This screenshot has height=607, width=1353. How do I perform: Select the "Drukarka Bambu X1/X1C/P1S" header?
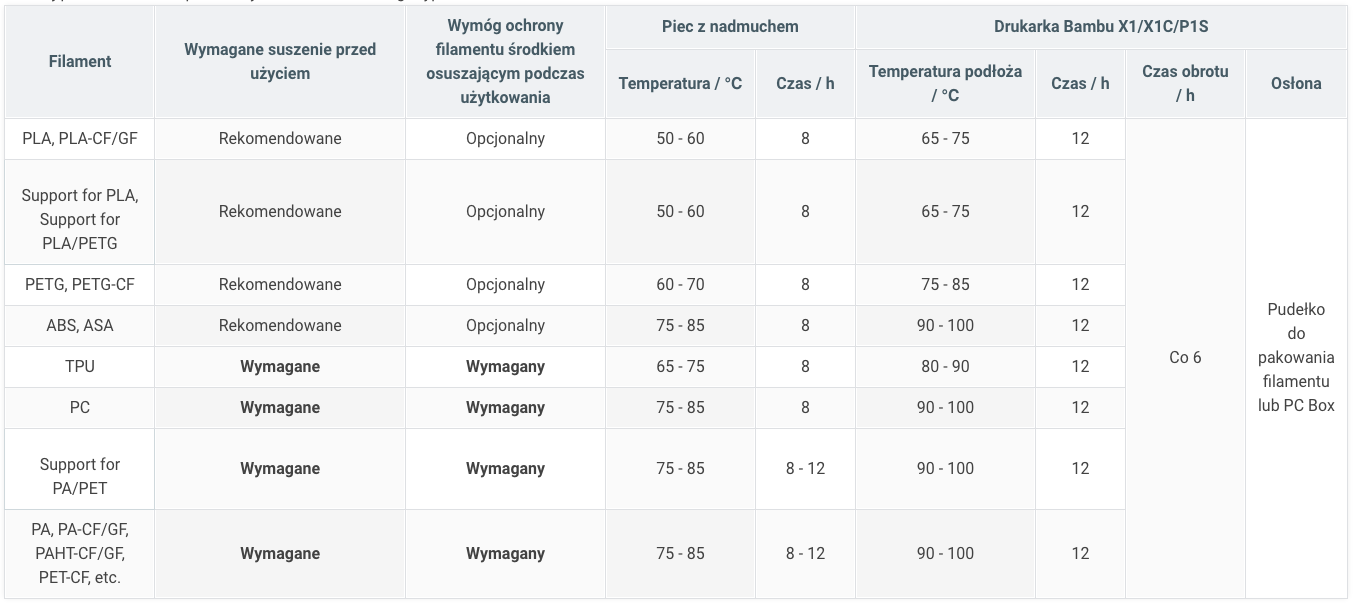point(1100,27)
